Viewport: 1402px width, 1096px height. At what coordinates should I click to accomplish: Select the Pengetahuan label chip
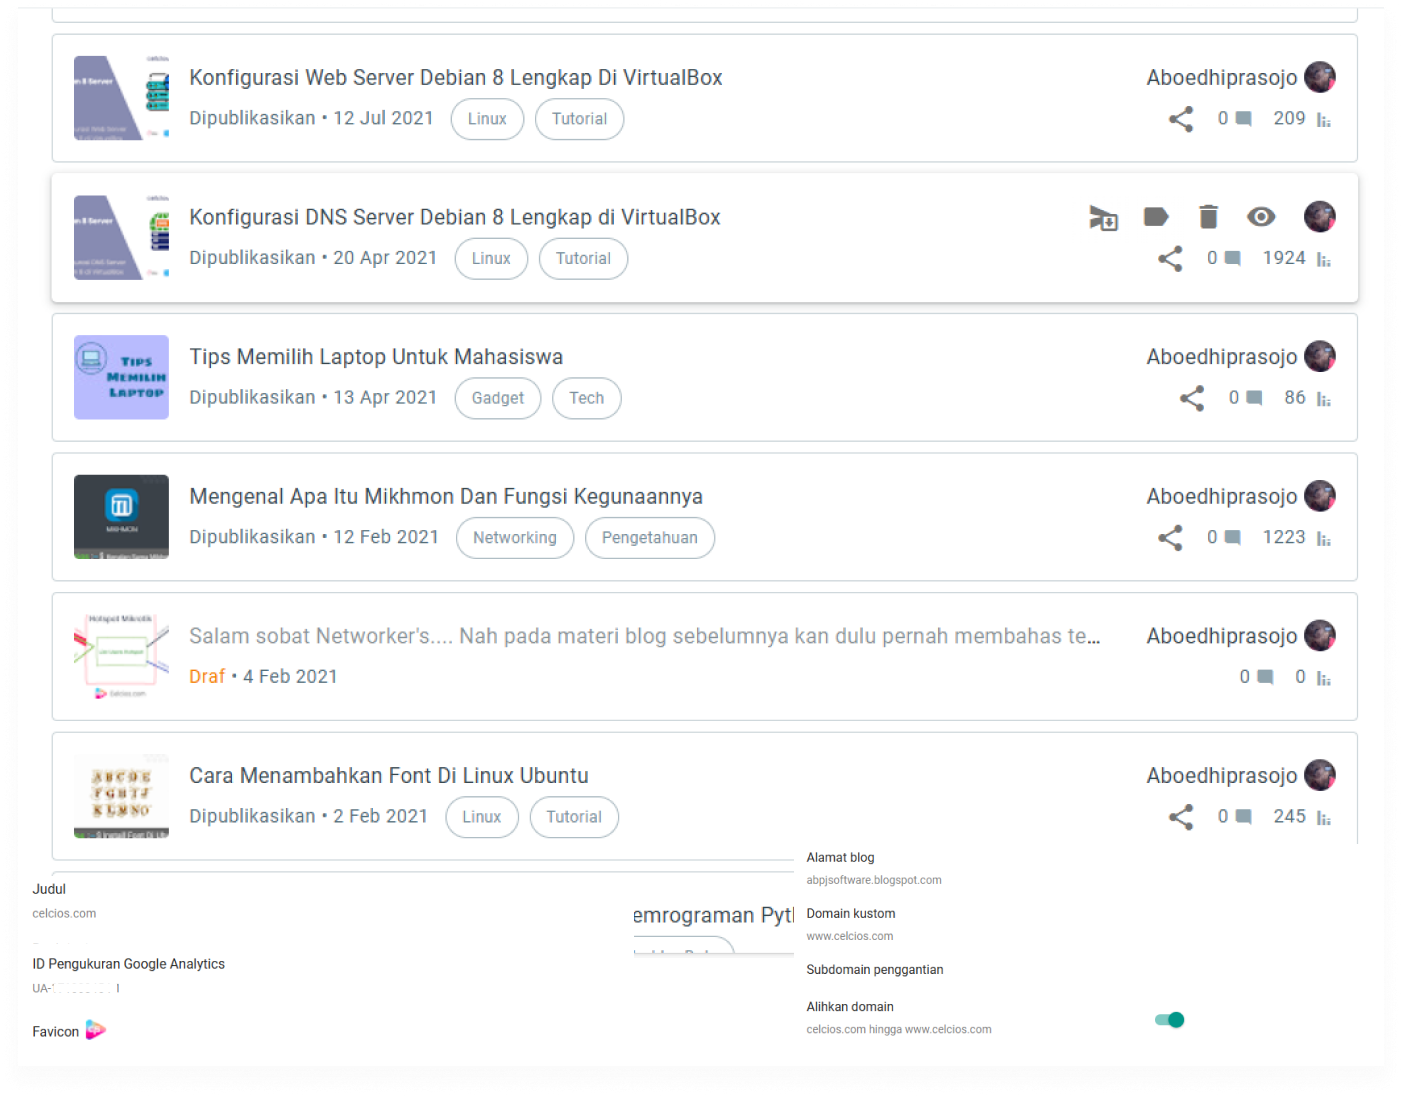pos(649,538)
